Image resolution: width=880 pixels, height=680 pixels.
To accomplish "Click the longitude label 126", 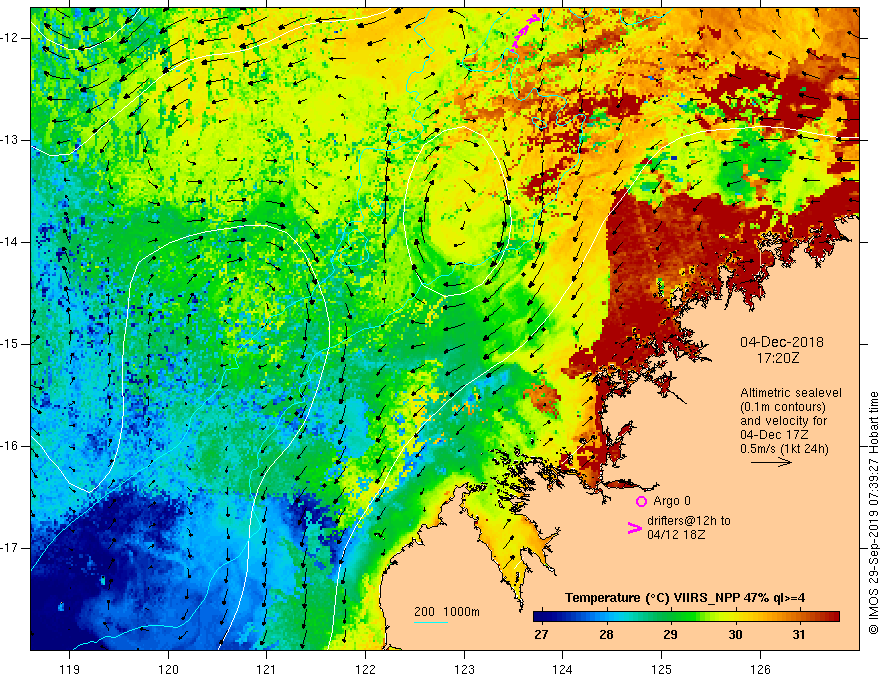I will [760, 669].
